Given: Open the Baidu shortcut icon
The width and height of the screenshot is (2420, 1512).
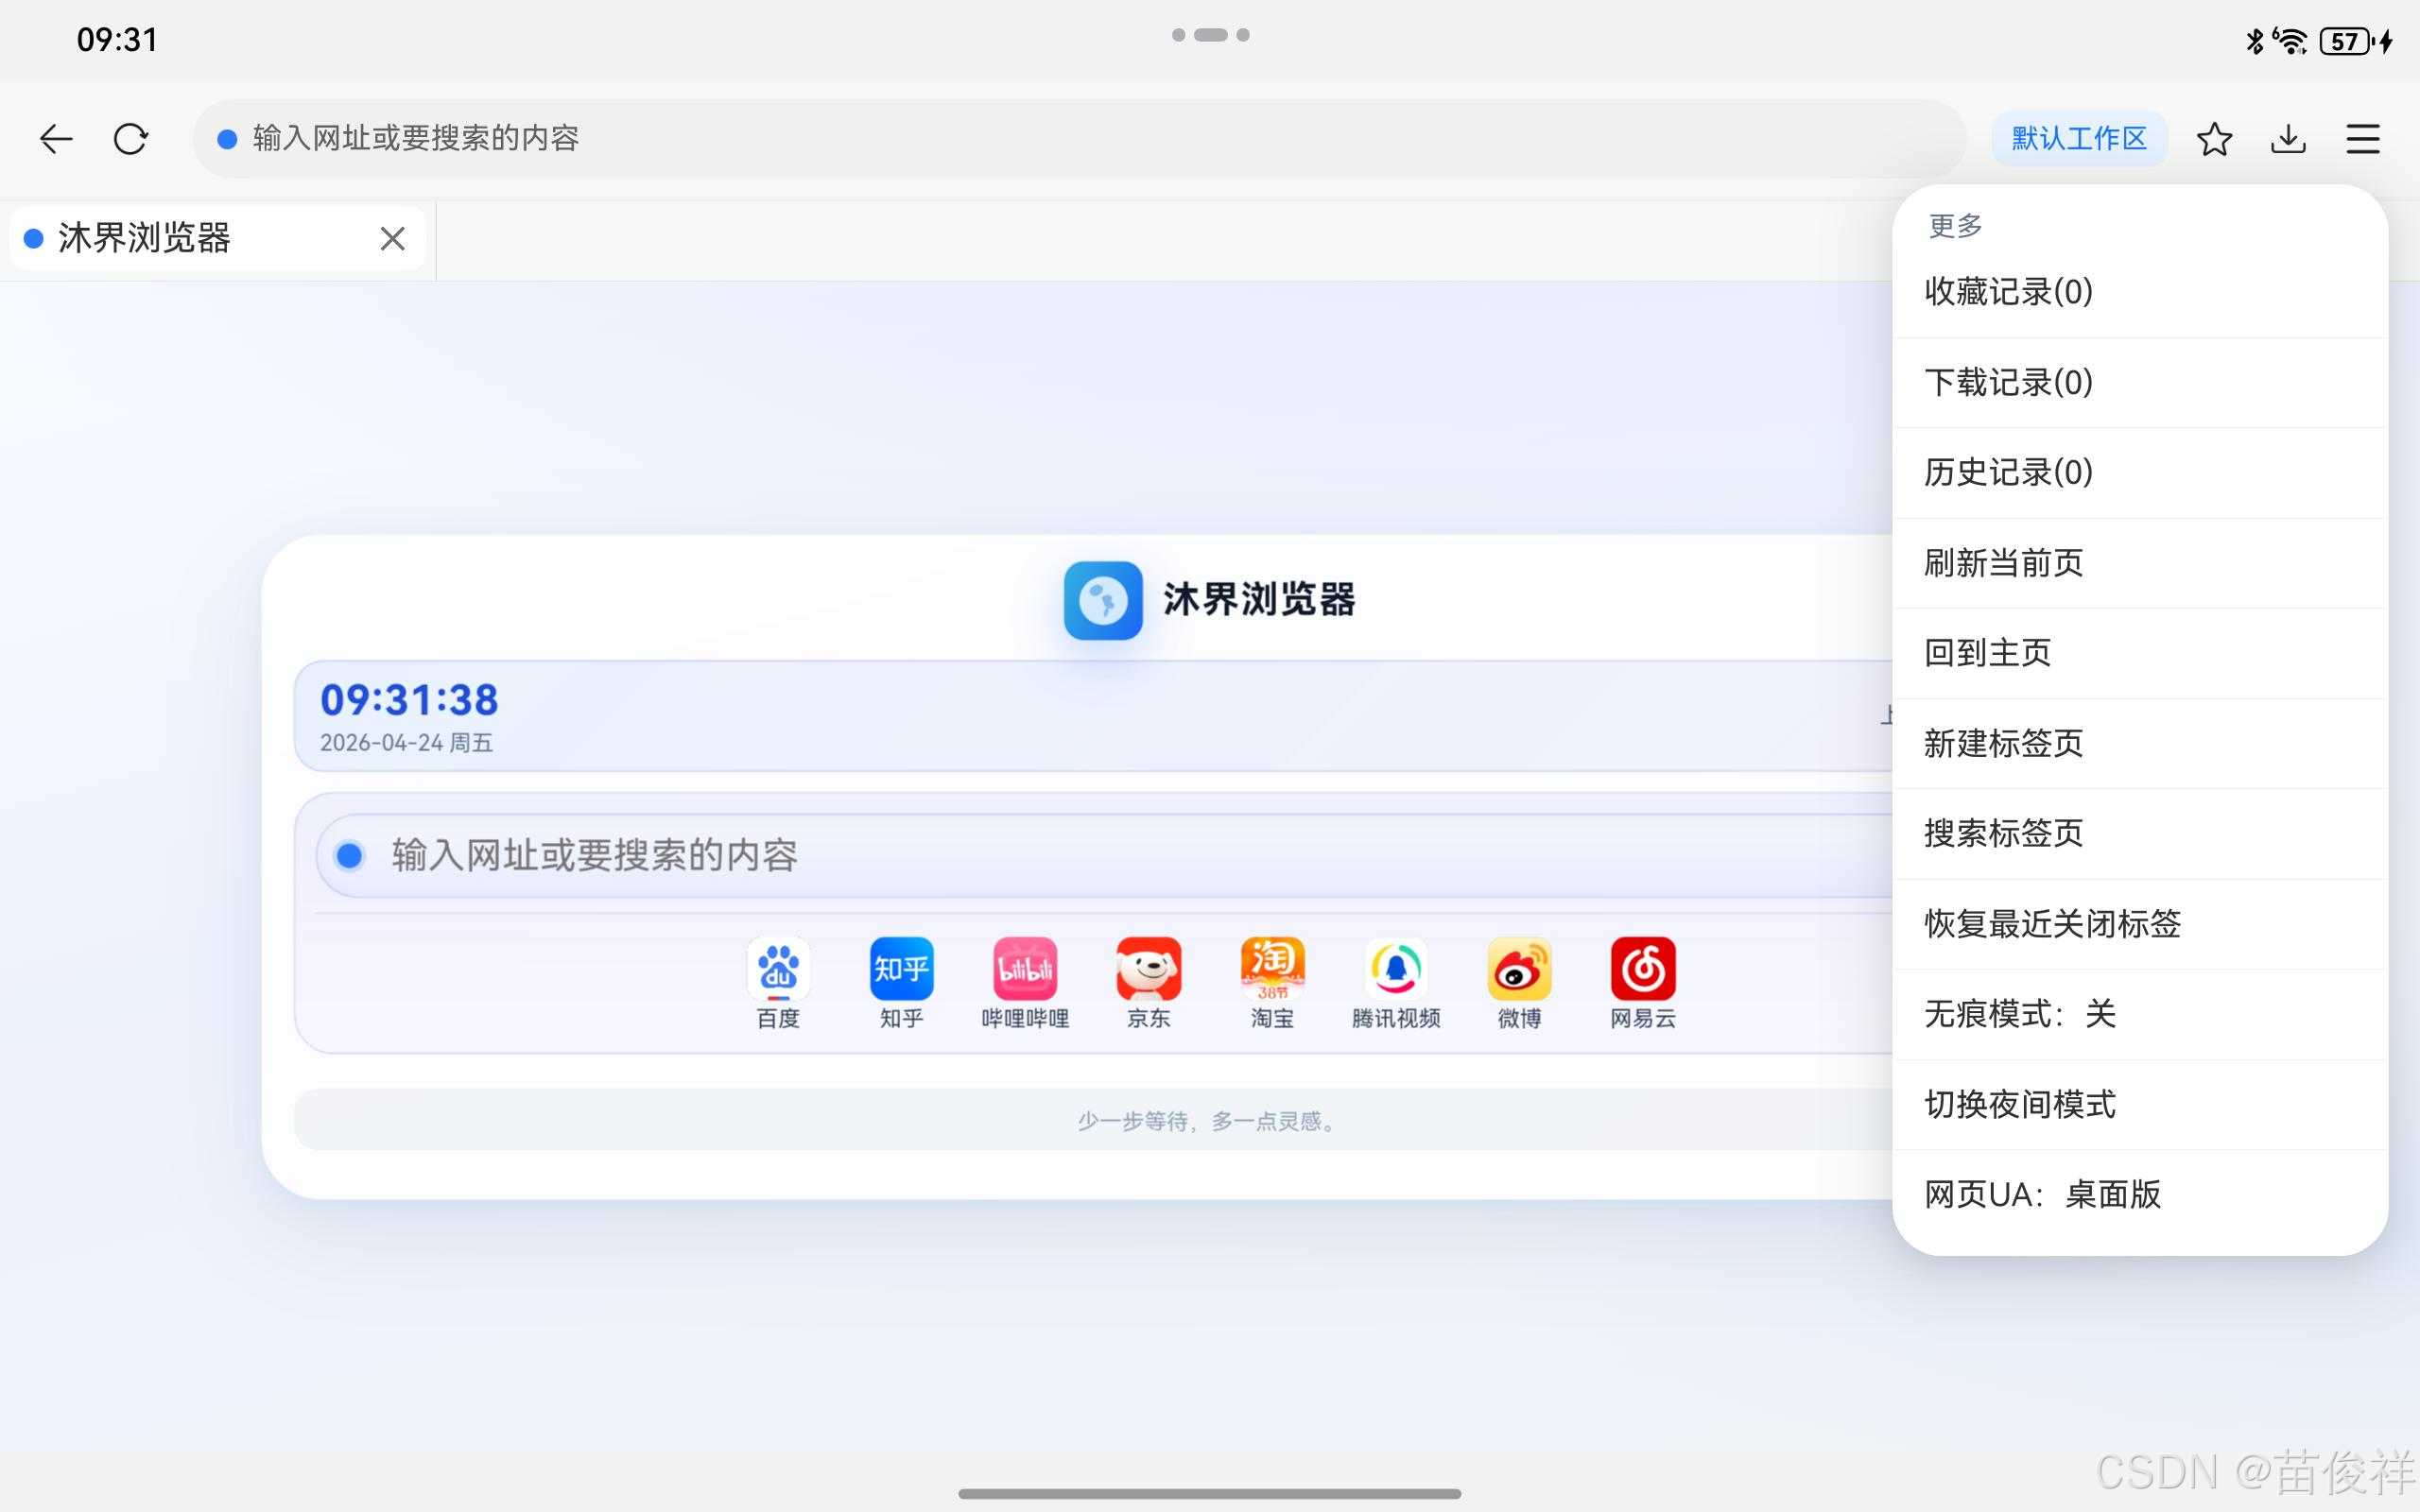Looking at the screenshot, I should (x=778, y=968).
